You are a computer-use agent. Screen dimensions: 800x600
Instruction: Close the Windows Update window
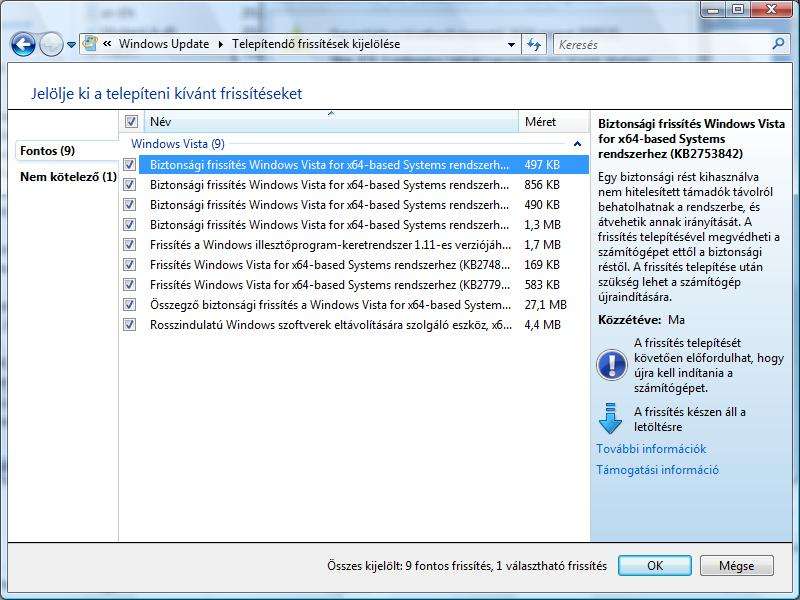[x=771, y=10]
